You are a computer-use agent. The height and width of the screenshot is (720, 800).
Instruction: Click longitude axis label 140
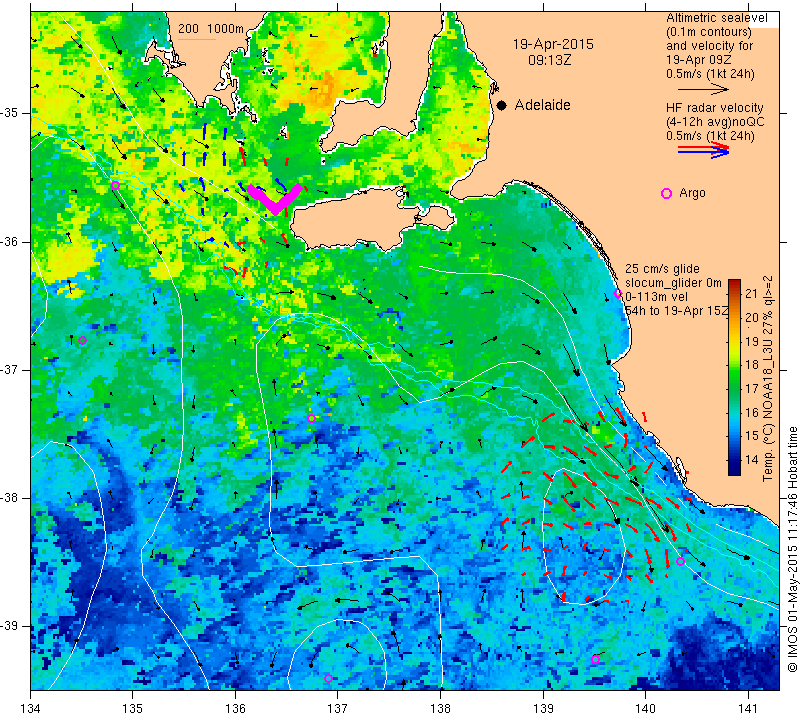coord(645,709)
